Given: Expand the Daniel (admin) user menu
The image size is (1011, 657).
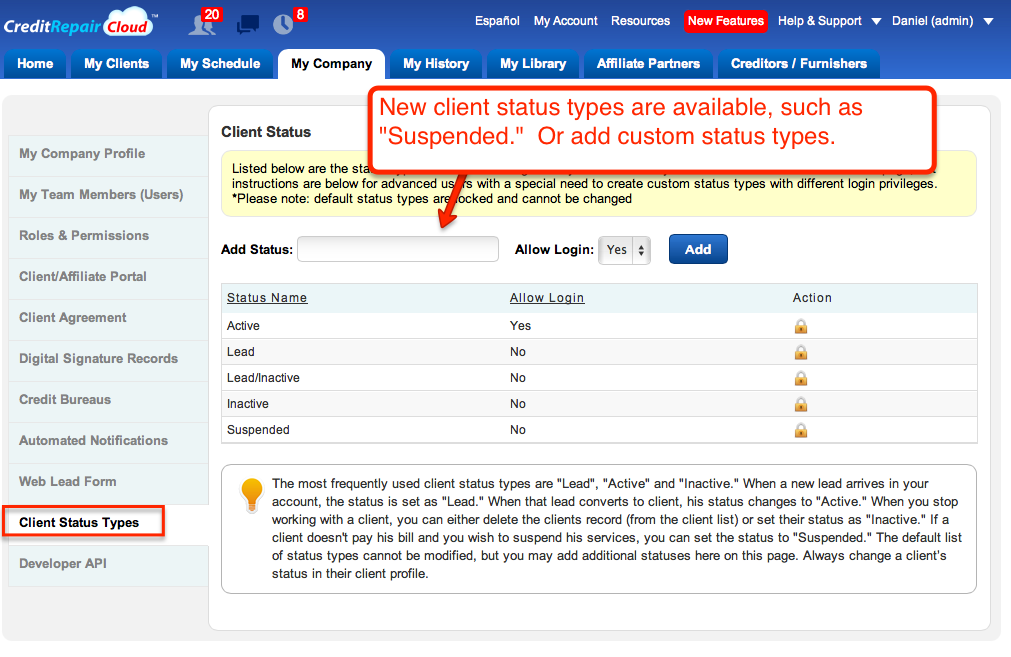Looking at the screenshot, I should coord(942,21).
